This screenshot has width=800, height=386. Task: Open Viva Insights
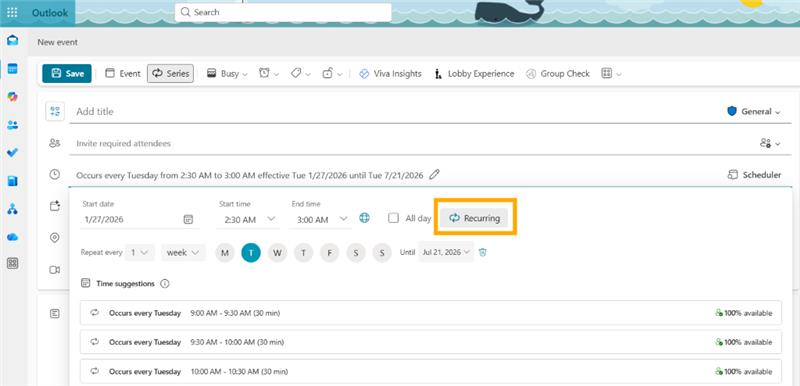390,73
